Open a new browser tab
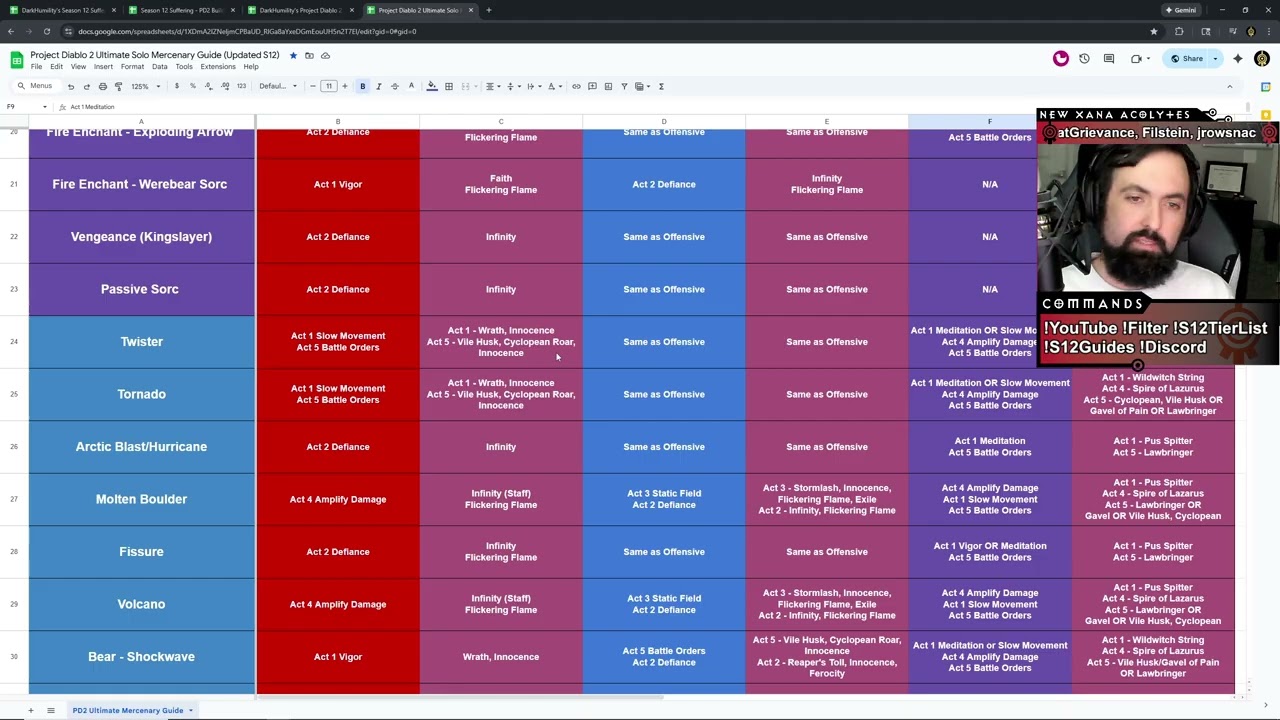This screenshot has width=1280, height=720. [x=488, y=10]
